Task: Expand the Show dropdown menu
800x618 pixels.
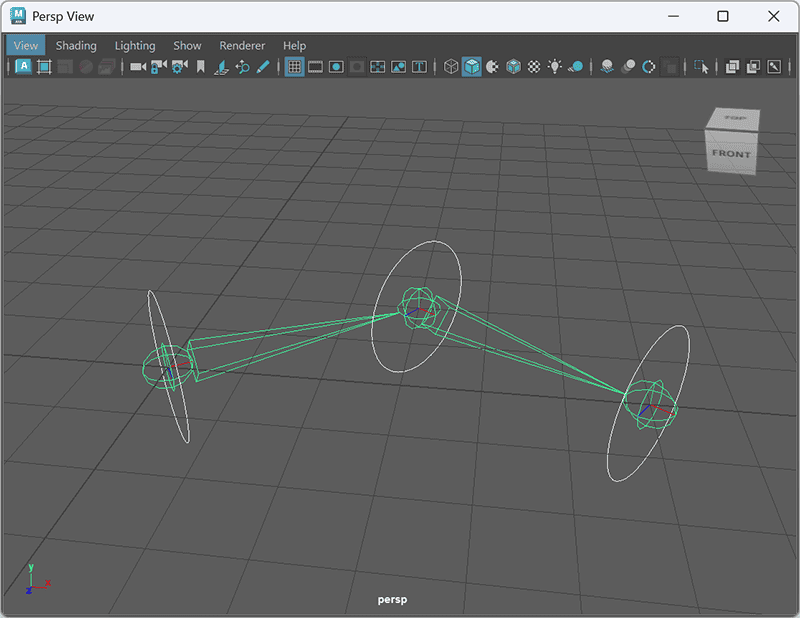Action: (x=187, y=45)
